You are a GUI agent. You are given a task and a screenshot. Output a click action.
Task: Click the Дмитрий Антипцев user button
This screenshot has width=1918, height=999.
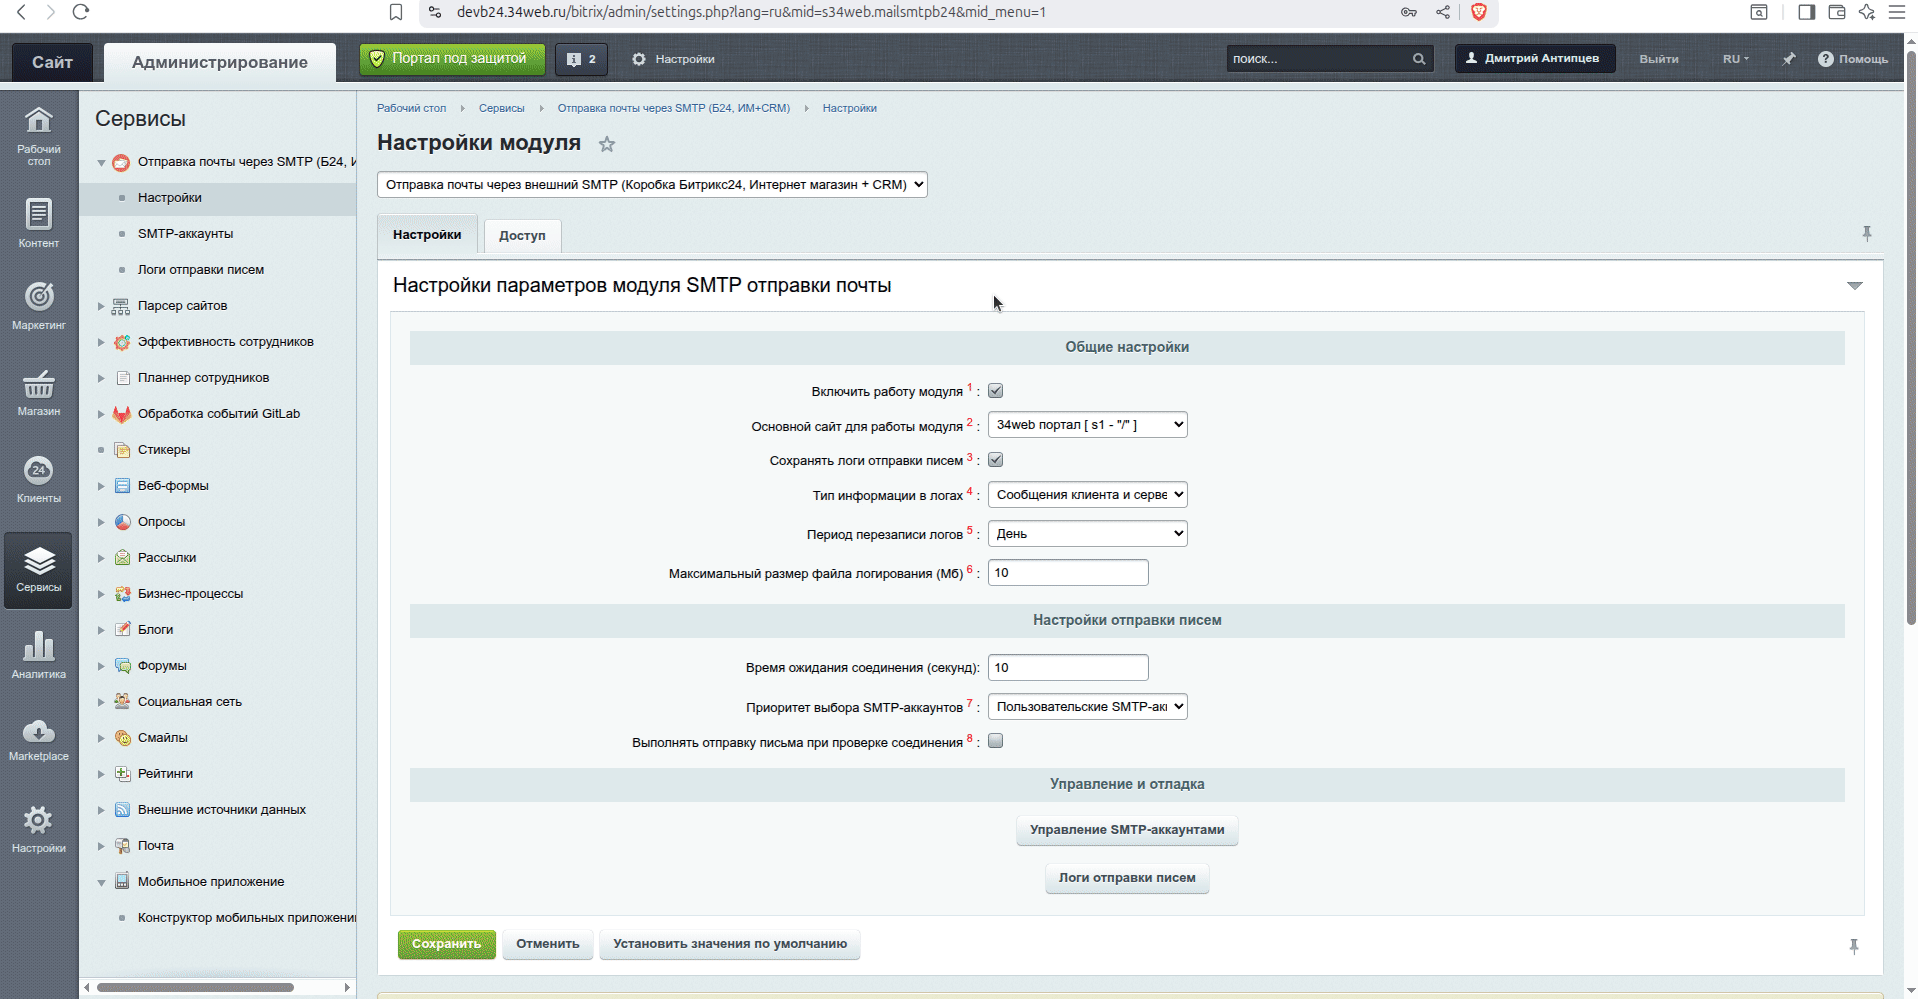pos(1535,59)
